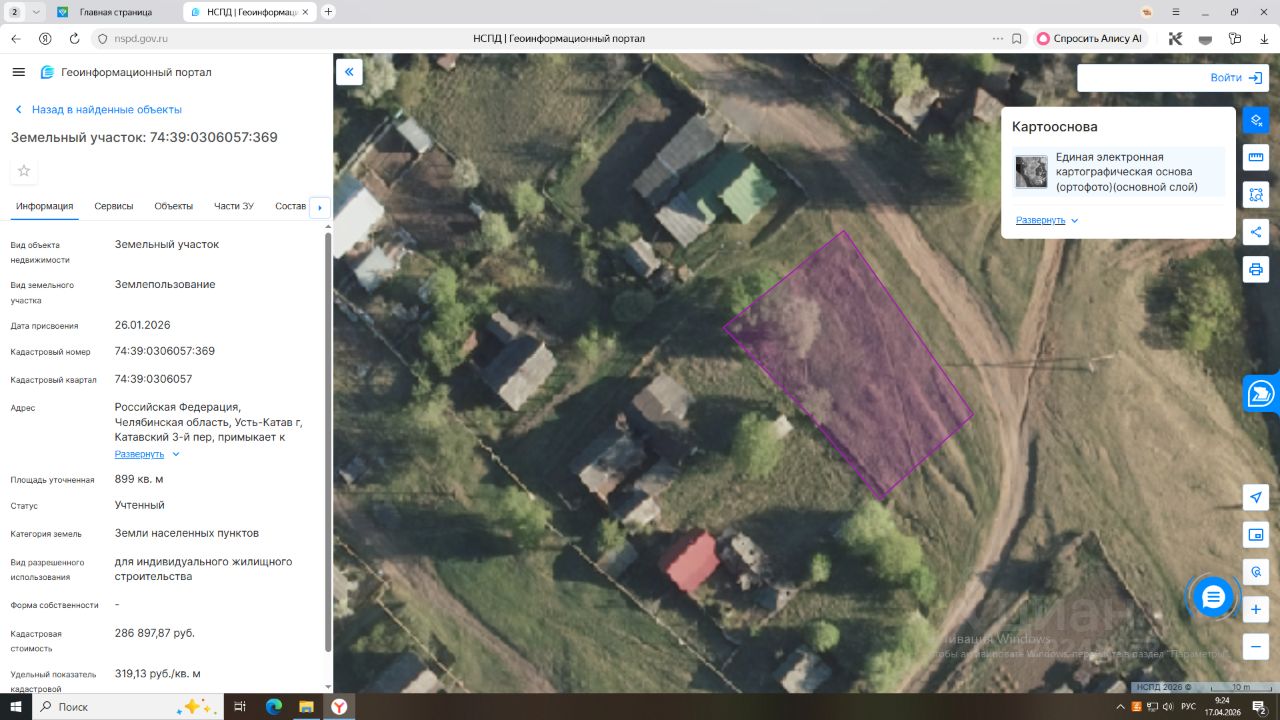This screenshot has height=720, width=1280.
Task: Open the browser page options (three dots)
Action: (997, 39)
